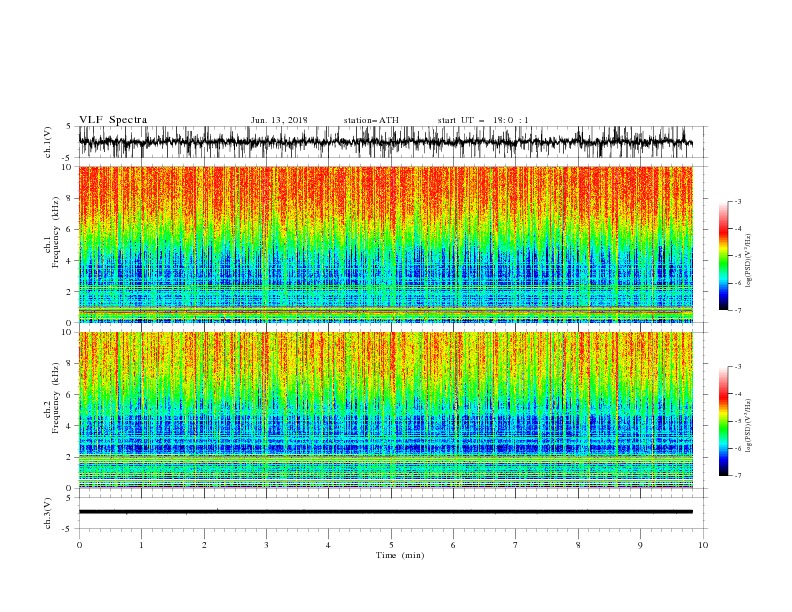Click the ch.2 color bar "log(PSD)(V²/Hz)" label
This screenshot has width=792, height=612.
[748, 425]
